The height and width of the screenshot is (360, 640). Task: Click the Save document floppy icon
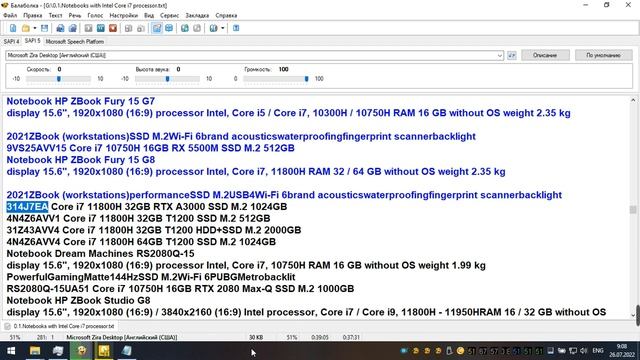44,28
